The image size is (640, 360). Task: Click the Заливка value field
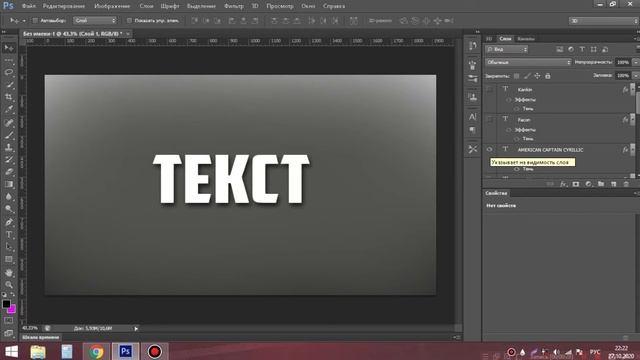pyautogui.click(x=623, y=76)
